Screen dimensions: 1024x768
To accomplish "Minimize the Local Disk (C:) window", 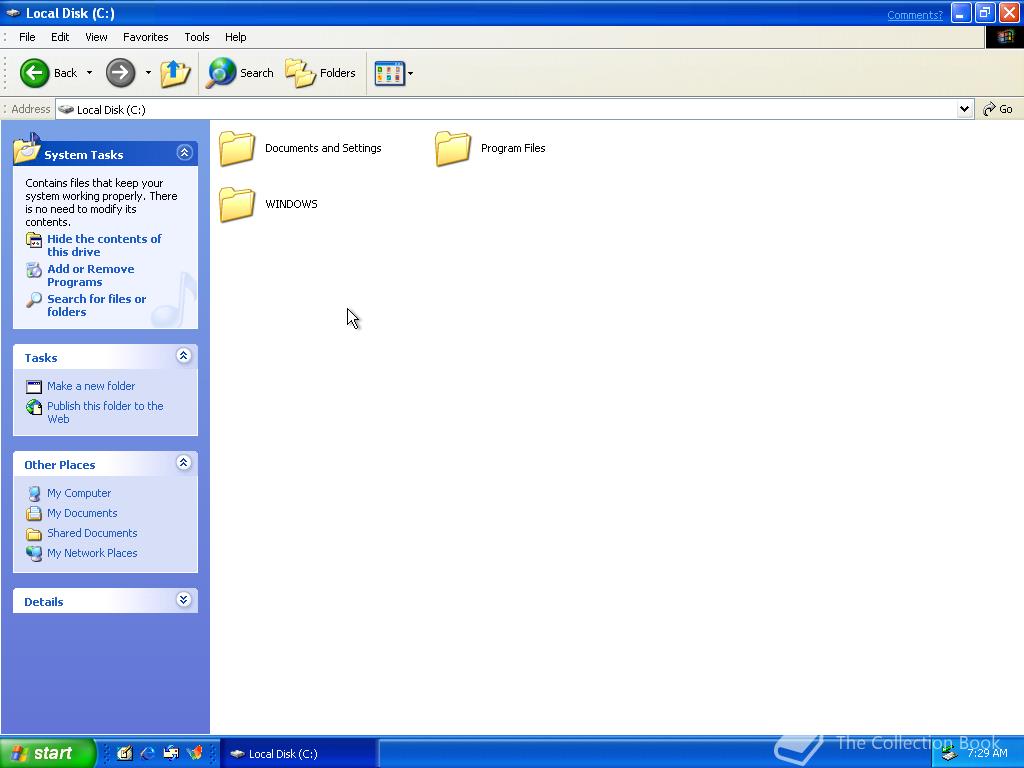I will click(x=961, y=13).
